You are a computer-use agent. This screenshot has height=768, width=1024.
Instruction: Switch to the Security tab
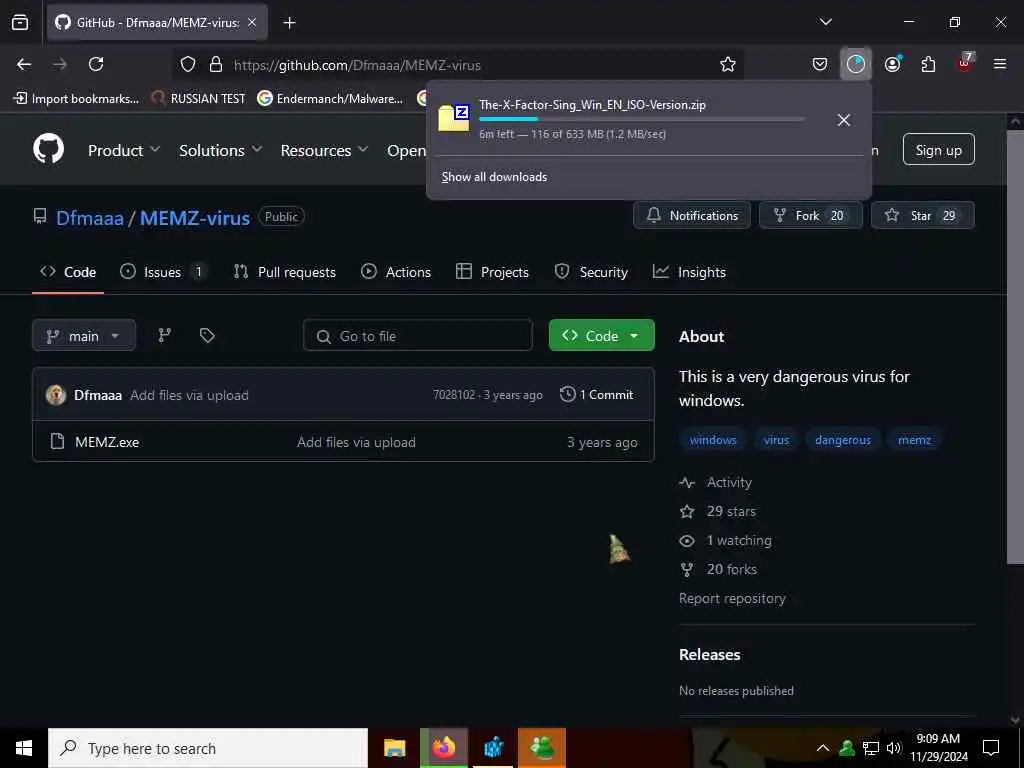point(591,272)
